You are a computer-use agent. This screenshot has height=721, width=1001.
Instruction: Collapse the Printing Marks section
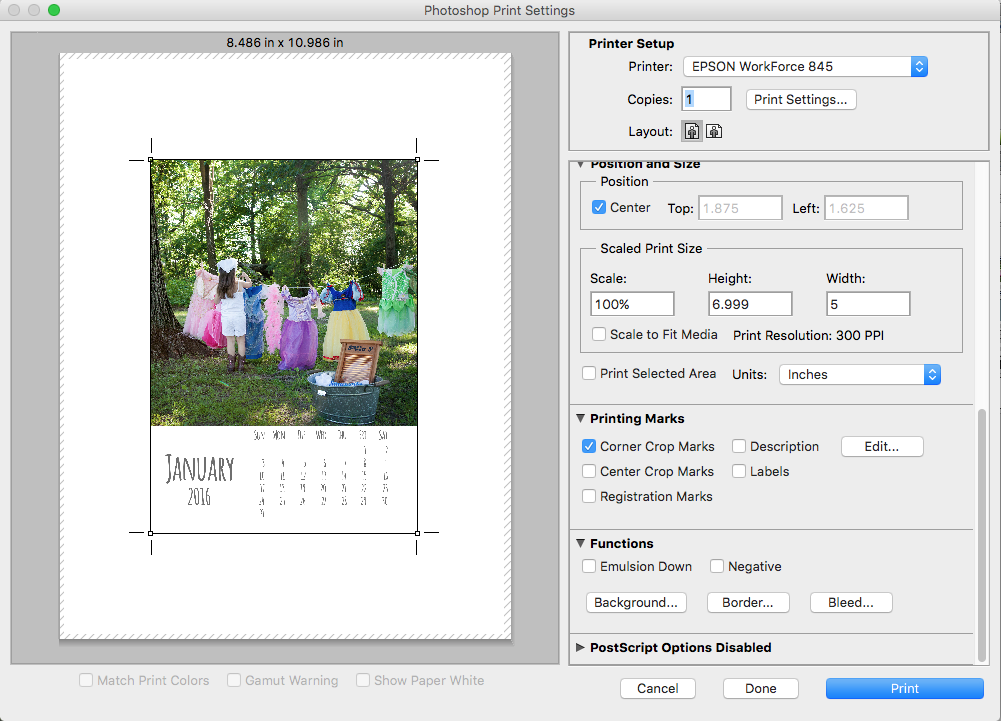pyautogui.click(x=581, y=418)
